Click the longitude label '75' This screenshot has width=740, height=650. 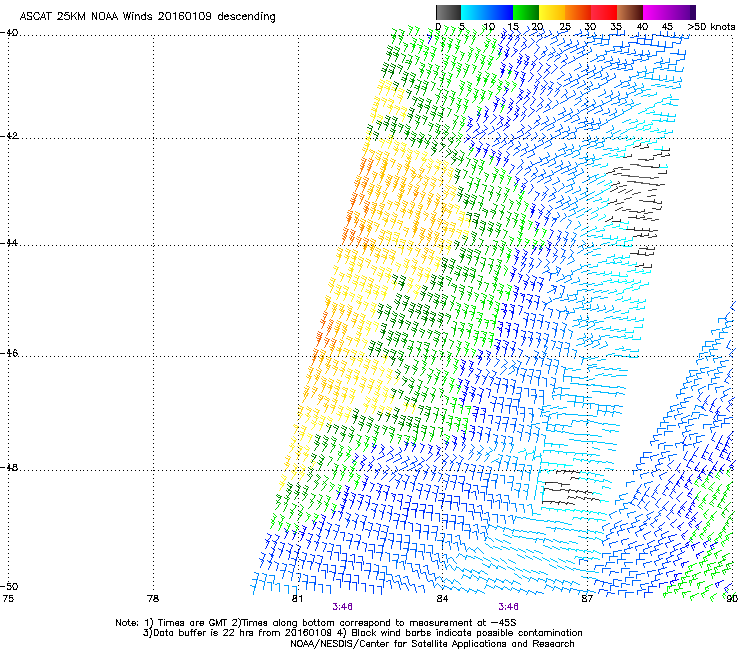click(x=8, y=599)
